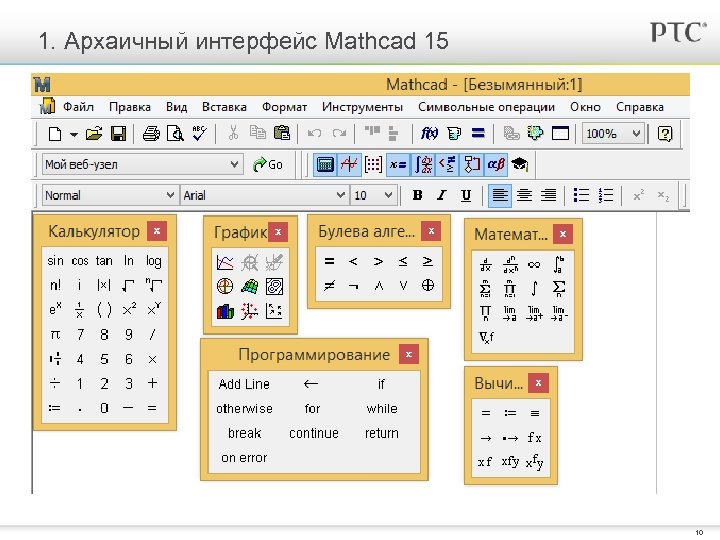Image resolution: width=720 pixels, height=540 pixels.
Task: Click the Calculate equals icon in the toolbar
Action: [x=478, y=134]
